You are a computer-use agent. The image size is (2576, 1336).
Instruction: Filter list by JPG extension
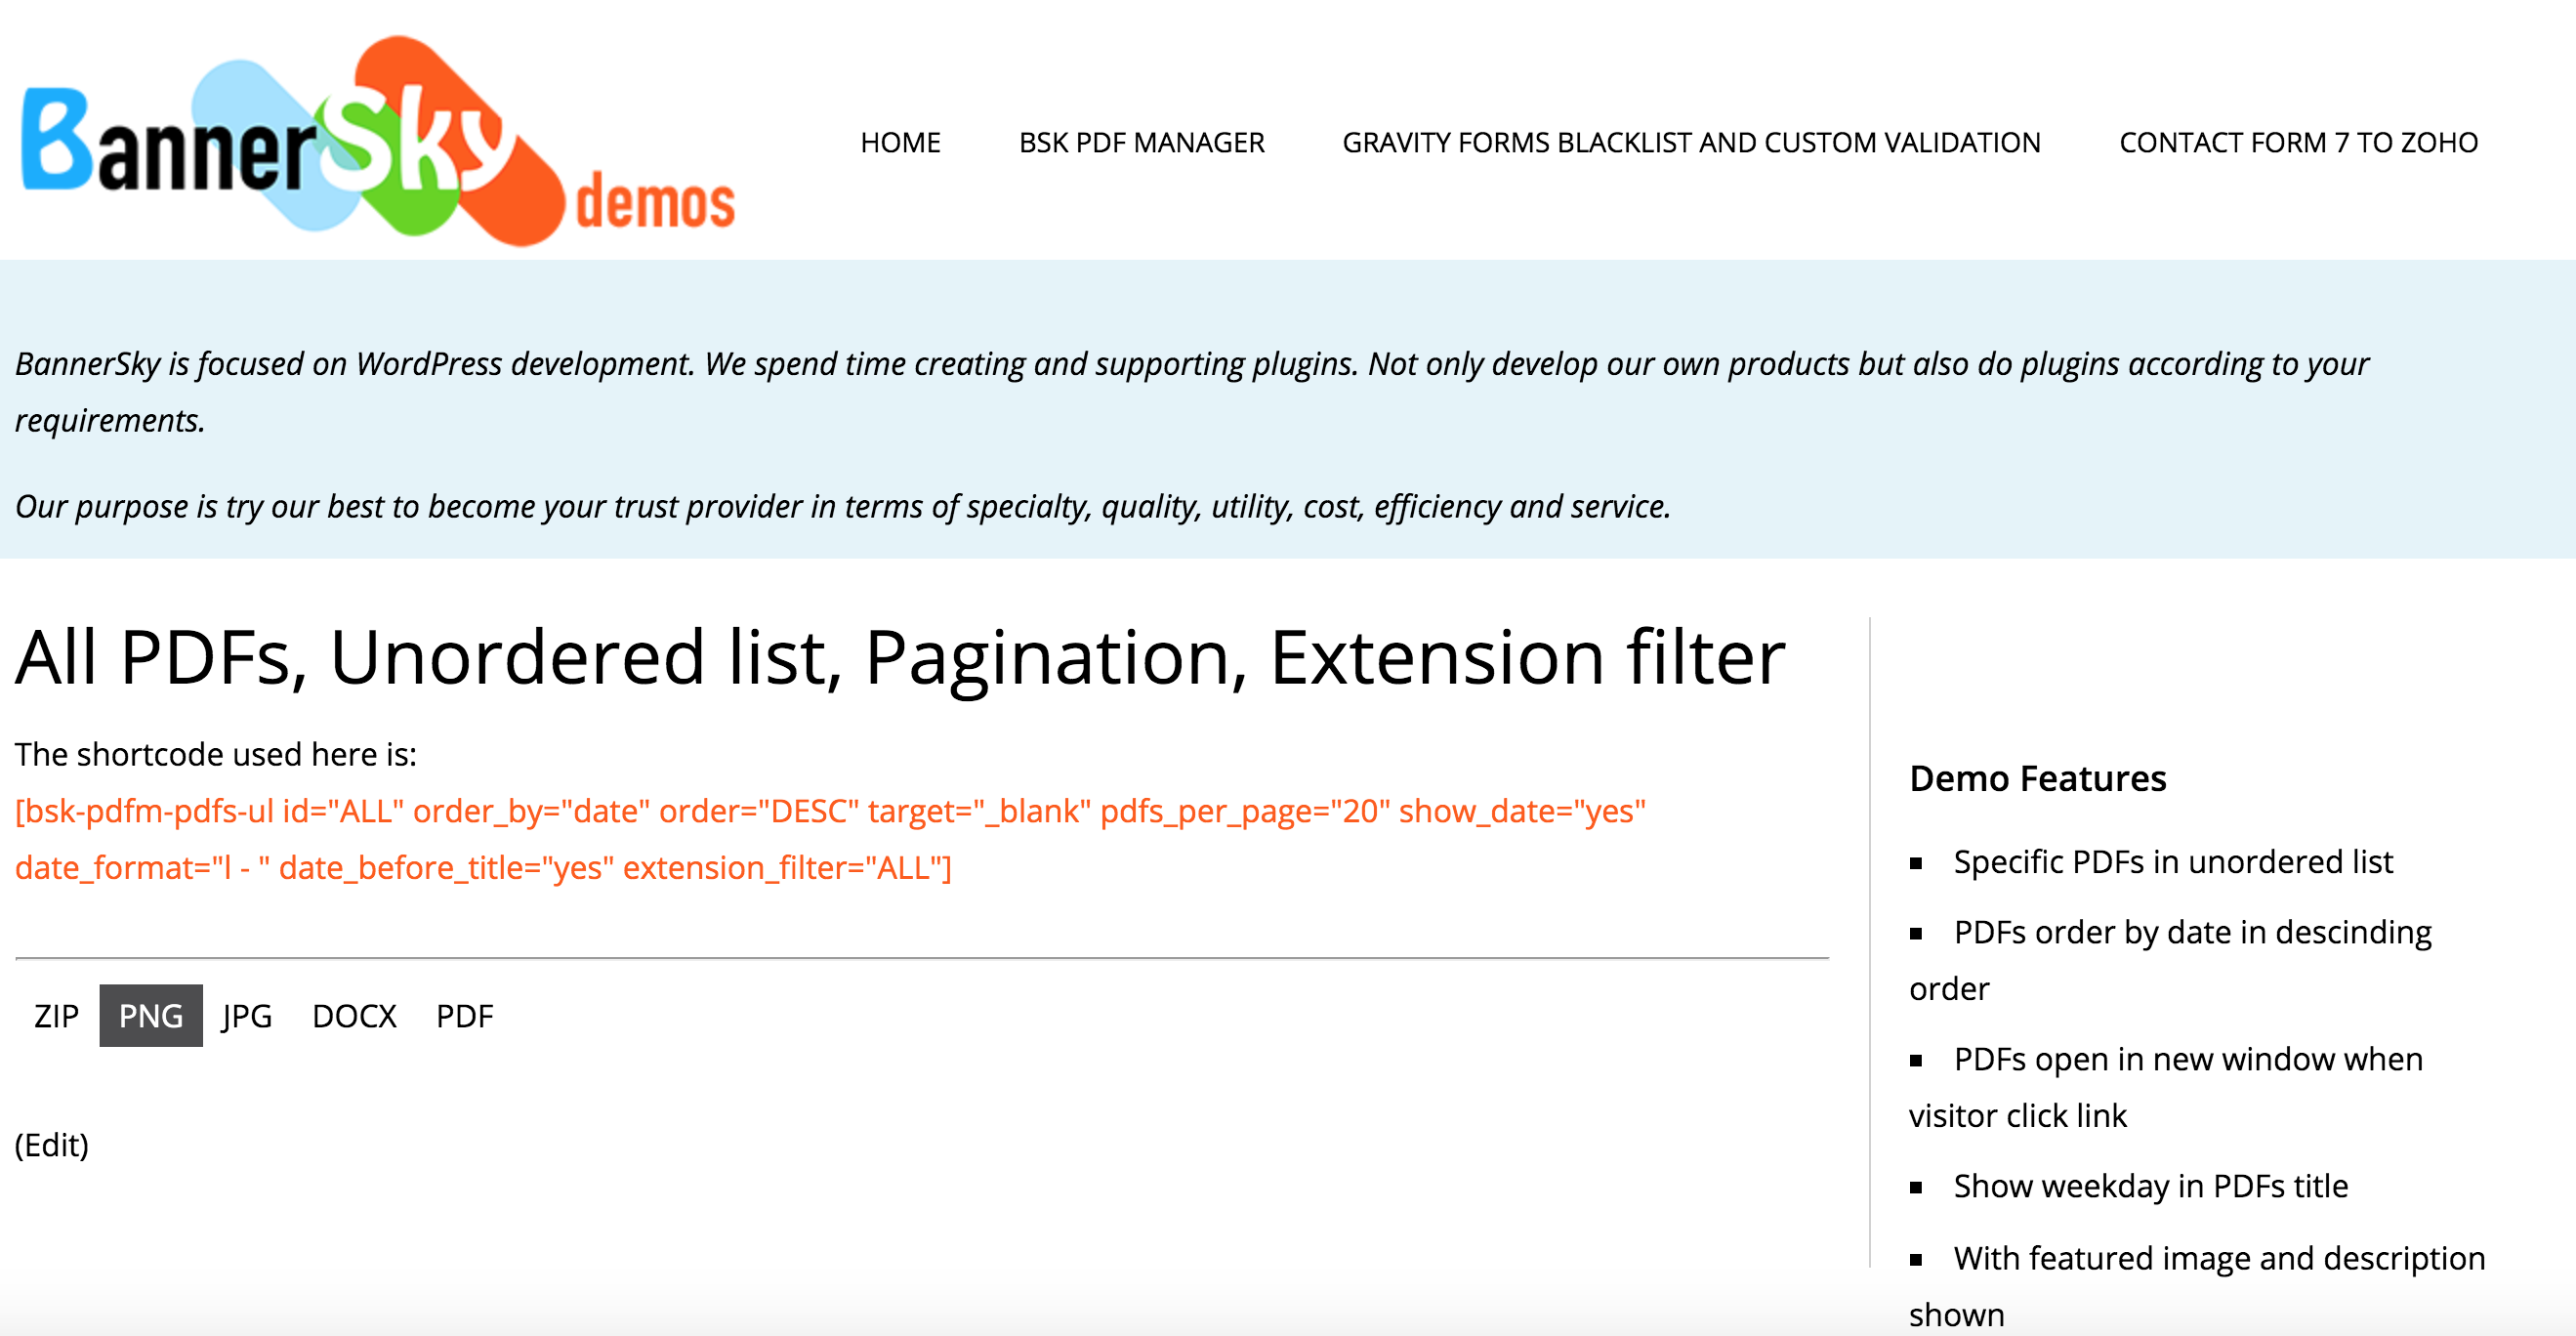[x=247, y=1016]
